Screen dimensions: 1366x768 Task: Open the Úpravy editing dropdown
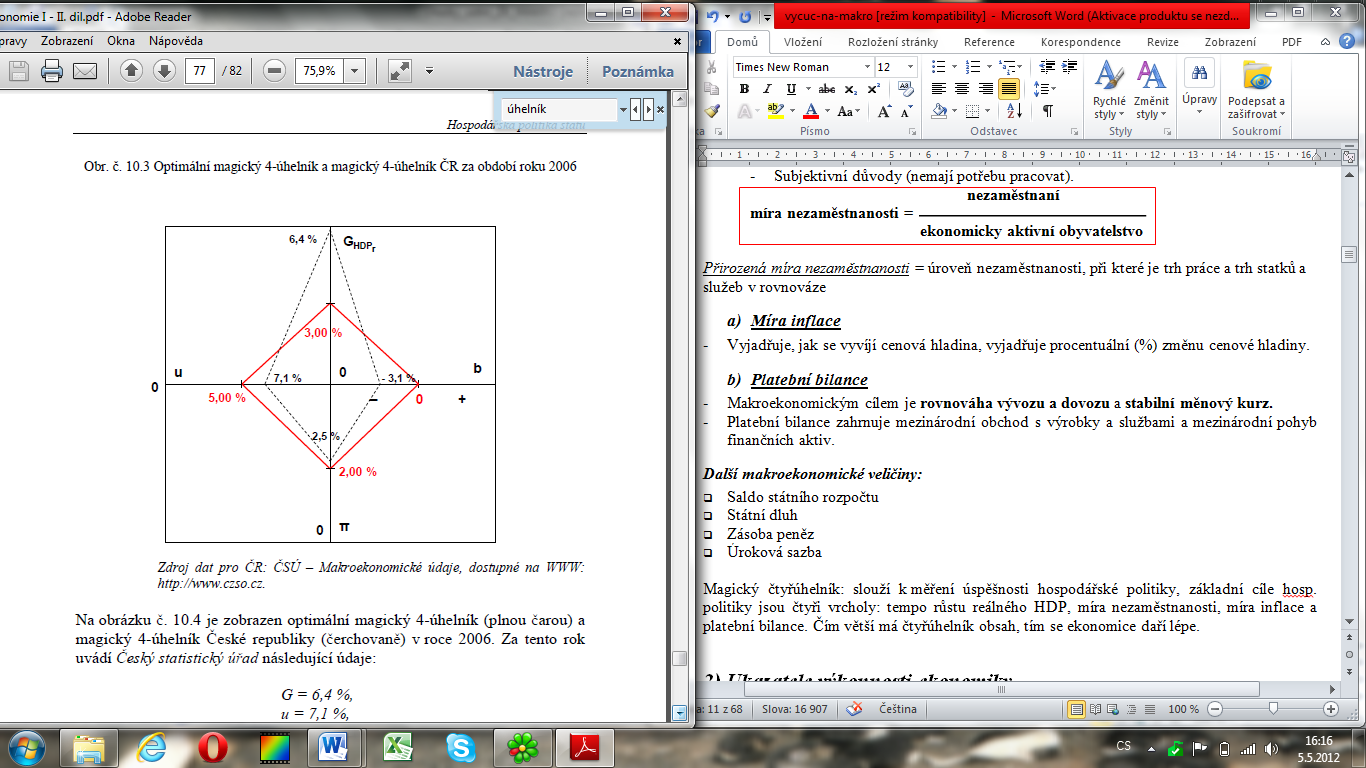1199,88
